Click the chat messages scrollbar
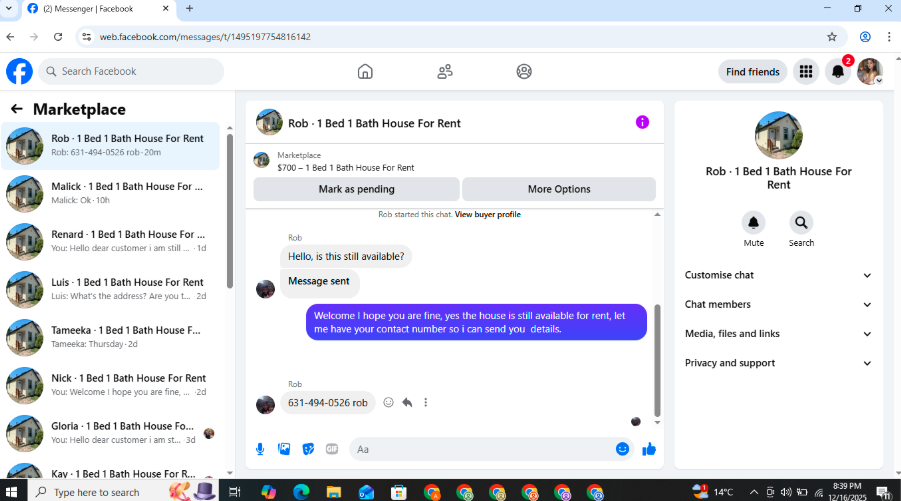The width and height of the screenshot is (901, 501). [x=657, y=360]
